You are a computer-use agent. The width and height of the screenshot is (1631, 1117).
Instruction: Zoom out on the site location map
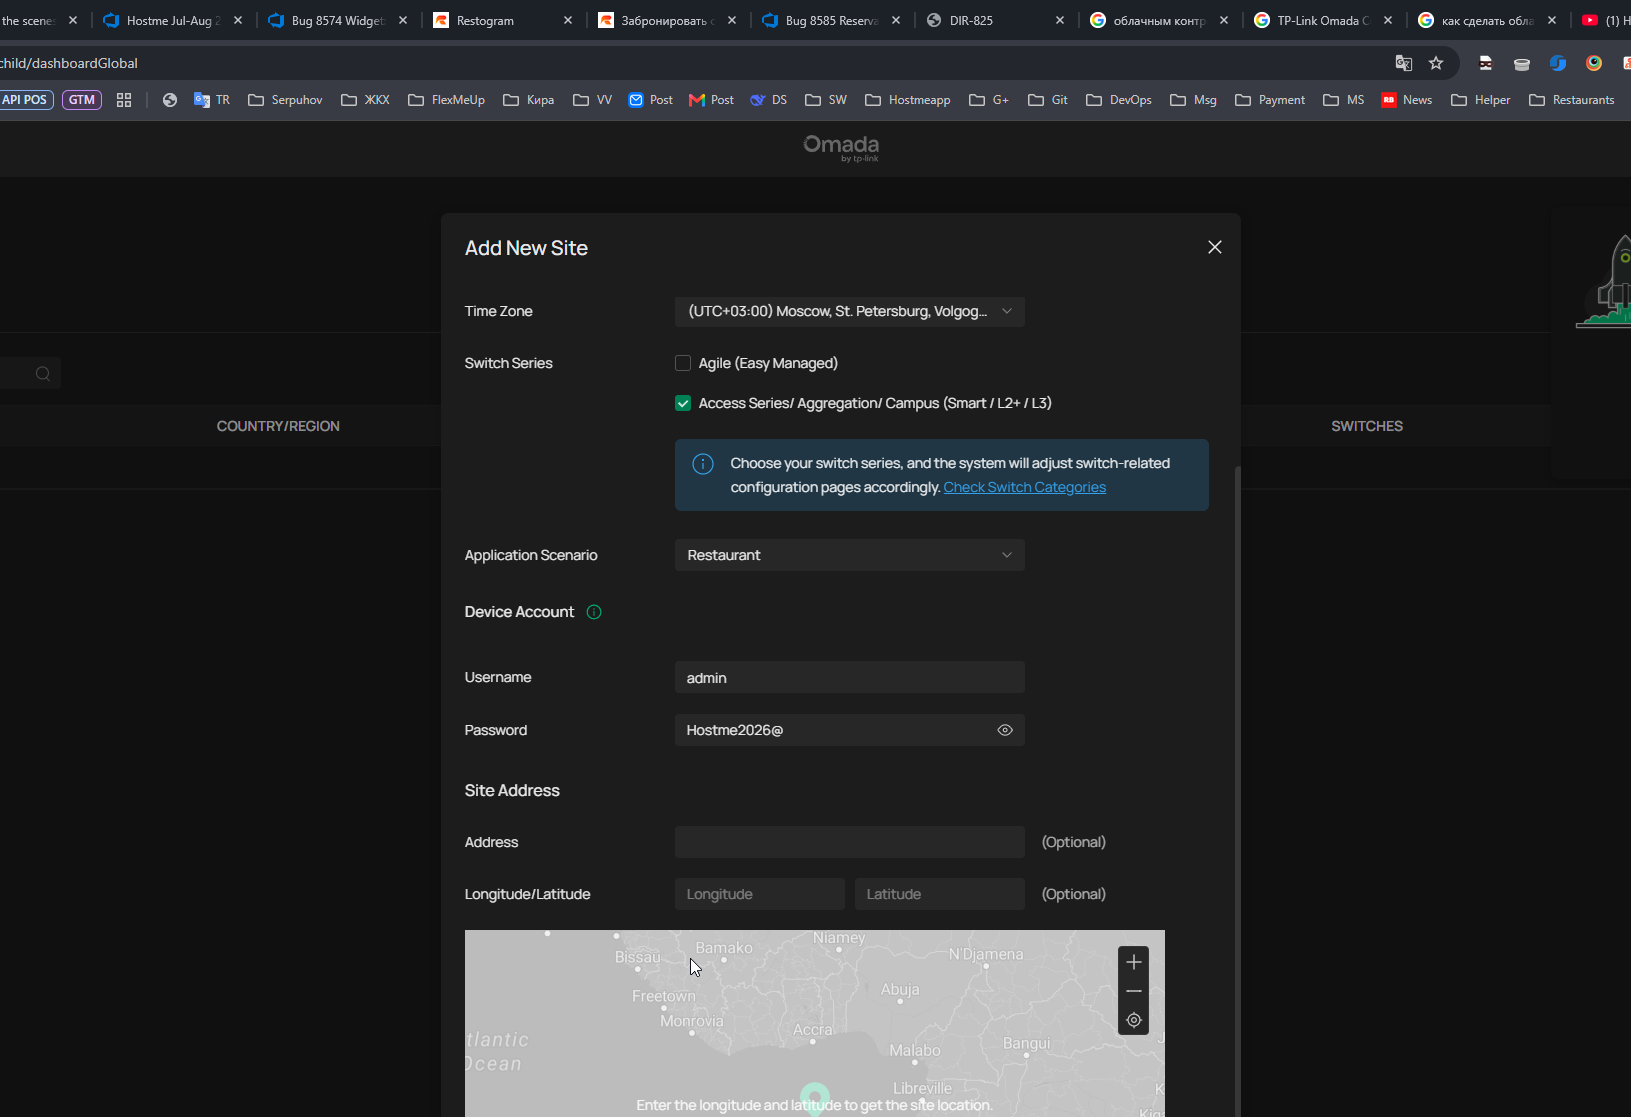[x=1133, y=991]
